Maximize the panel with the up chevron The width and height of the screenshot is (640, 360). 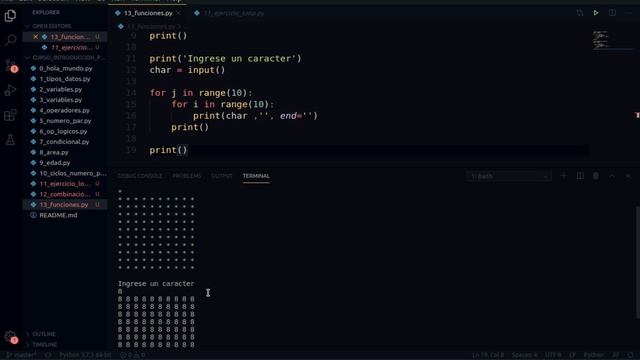[x=612, y=176]
